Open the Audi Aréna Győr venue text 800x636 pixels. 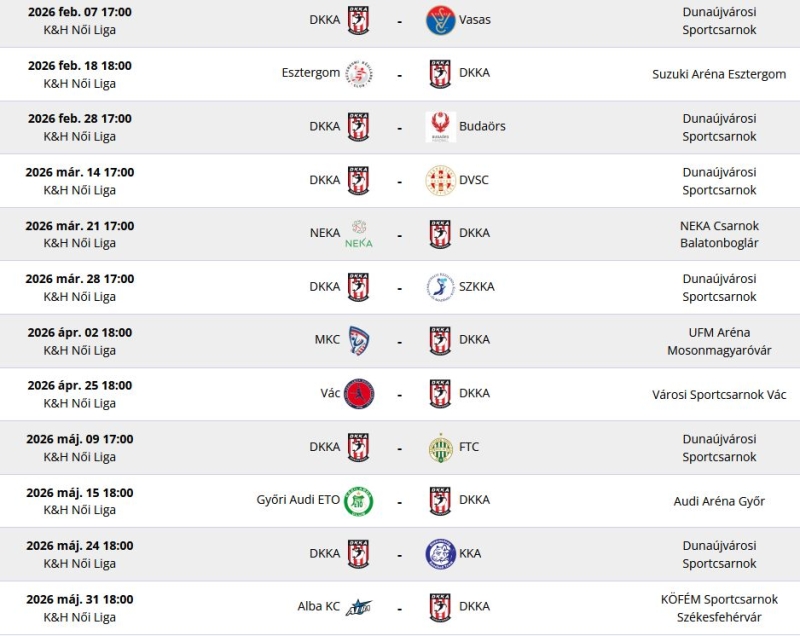[719, 501]
